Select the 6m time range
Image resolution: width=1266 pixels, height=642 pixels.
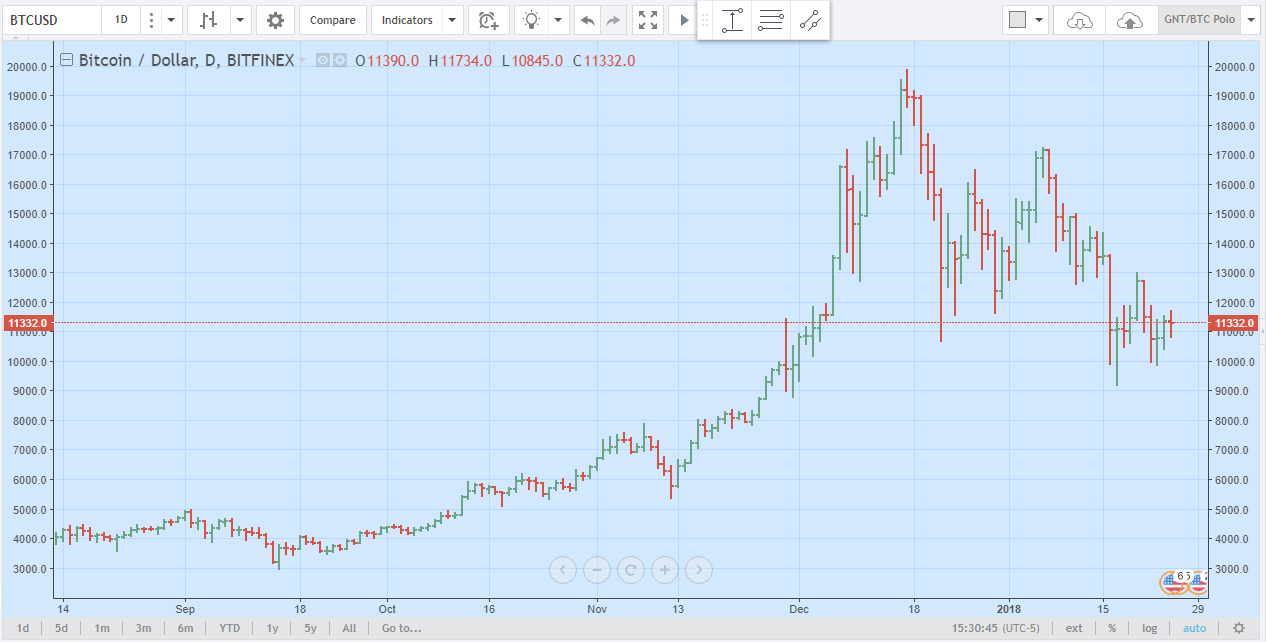click(x=185, y=628)
